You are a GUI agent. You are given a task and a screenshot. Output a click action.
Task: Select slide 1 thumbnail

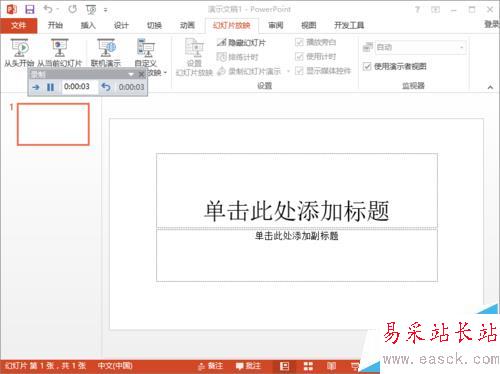coord(53,124)
